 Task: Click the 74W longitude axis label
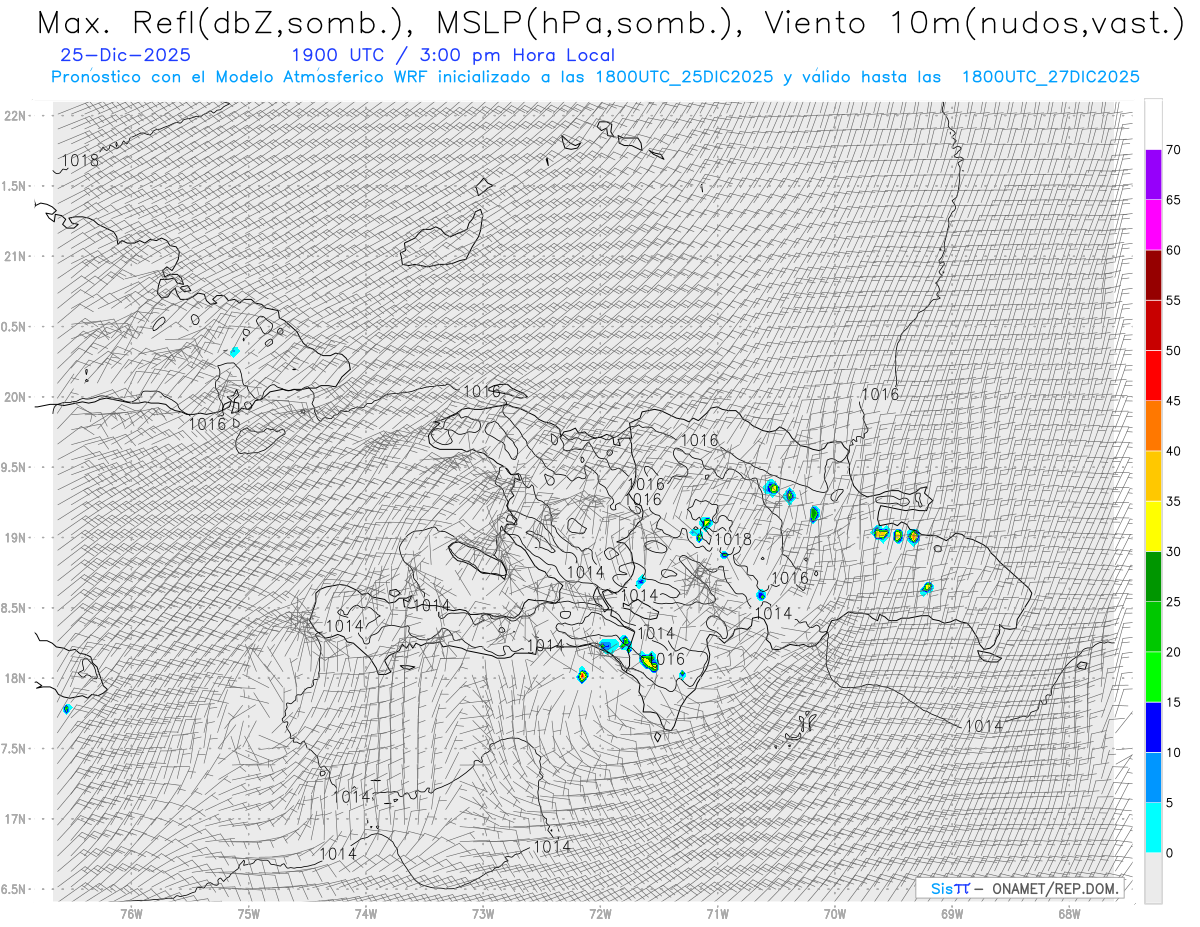pos(366,913)
